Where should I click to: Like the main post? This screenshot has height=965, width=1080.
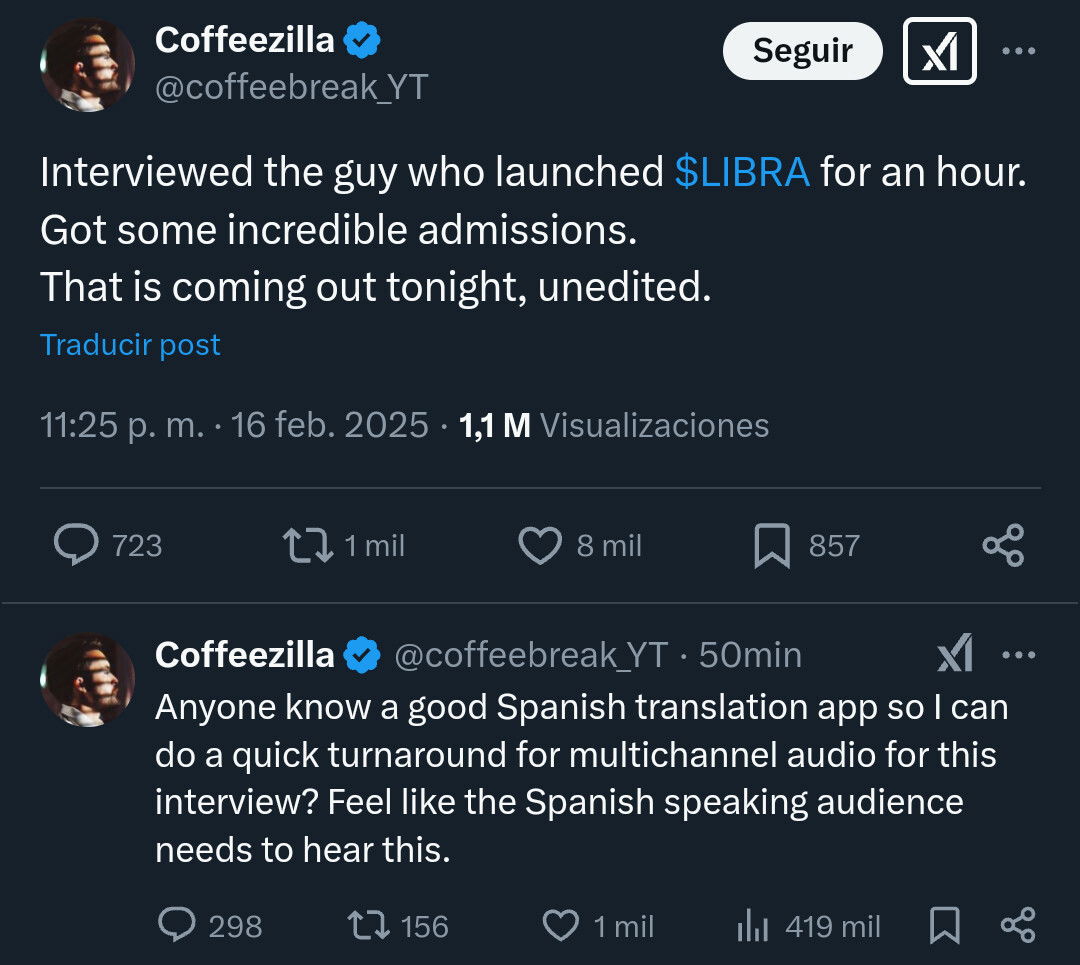pos(541,545)
